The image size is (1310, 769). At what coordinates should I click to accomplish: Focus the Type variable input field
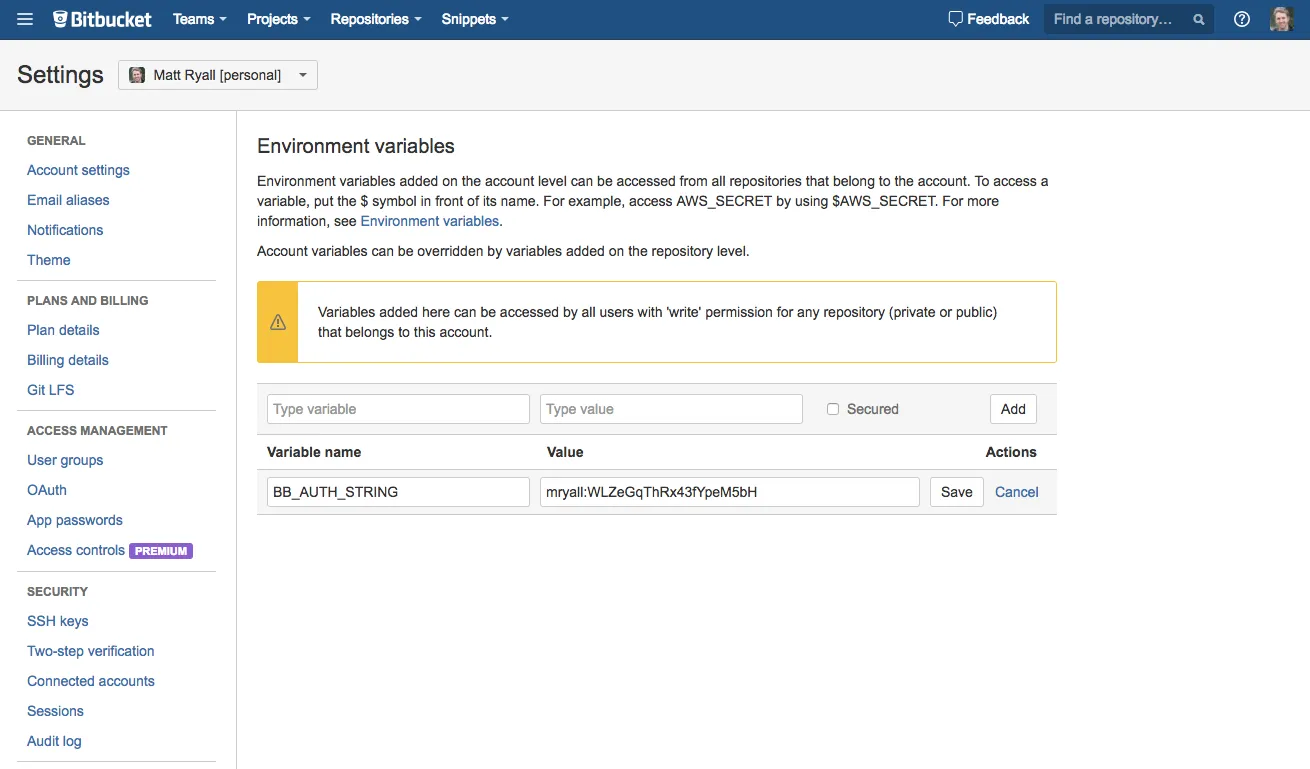[x=398, y=409]
